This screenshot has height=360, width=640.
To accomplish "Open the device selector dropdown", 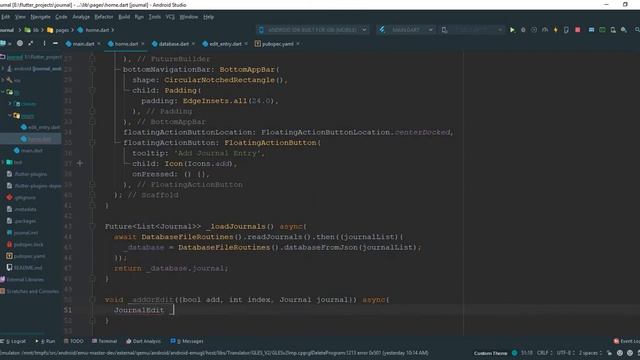I will pos(313,30).
